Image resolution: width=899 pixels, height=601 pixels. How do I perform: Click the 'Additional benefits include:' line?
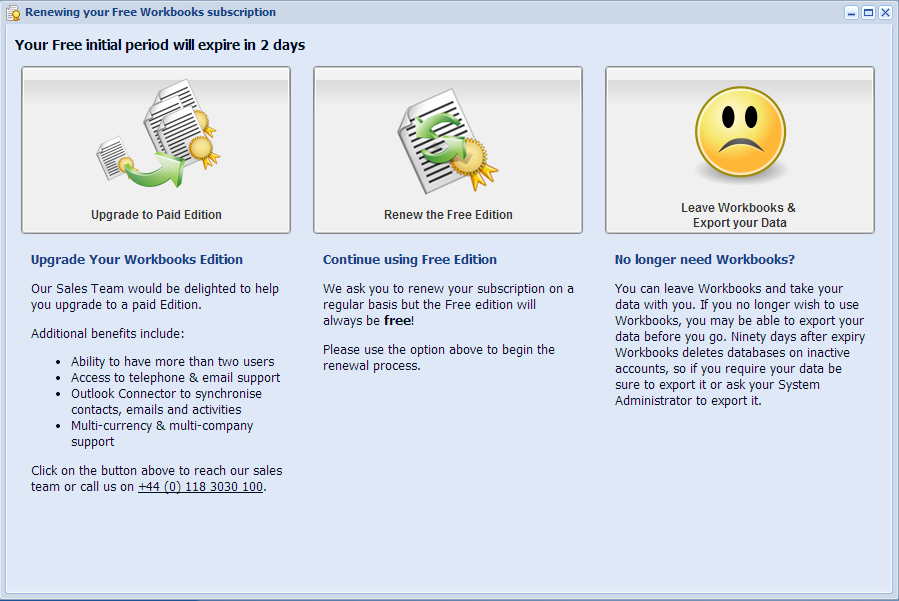click(x=108, y=334)
